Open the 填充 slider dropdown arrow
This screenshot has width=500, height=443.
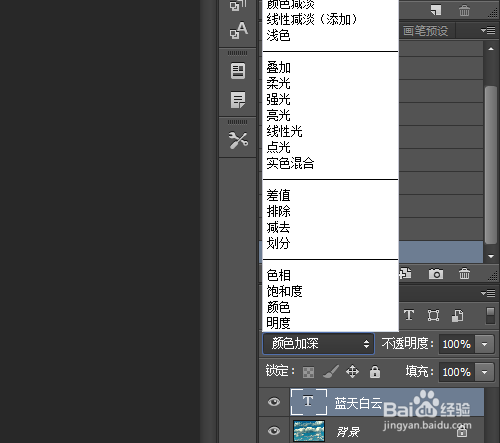(x=485, y=372)
